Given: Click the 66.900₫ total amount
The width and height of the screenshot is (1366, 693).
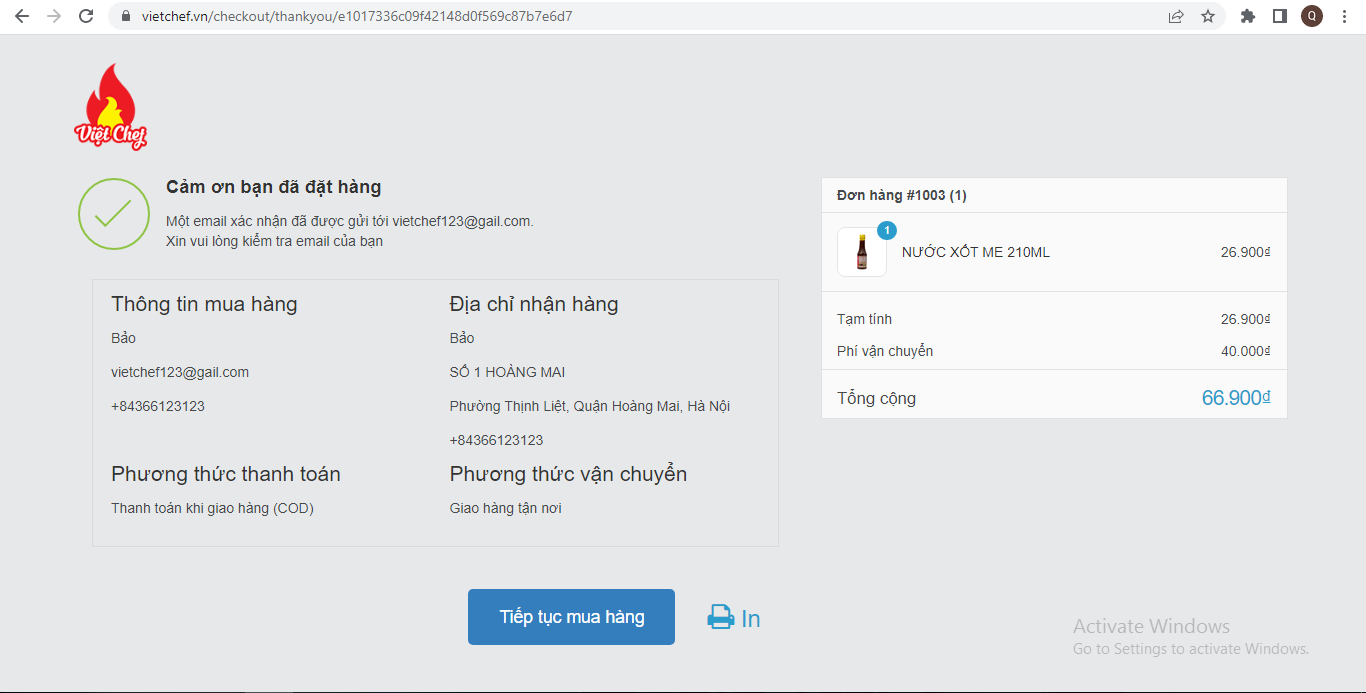Looking at the screenshot, I should point(1235,398).
